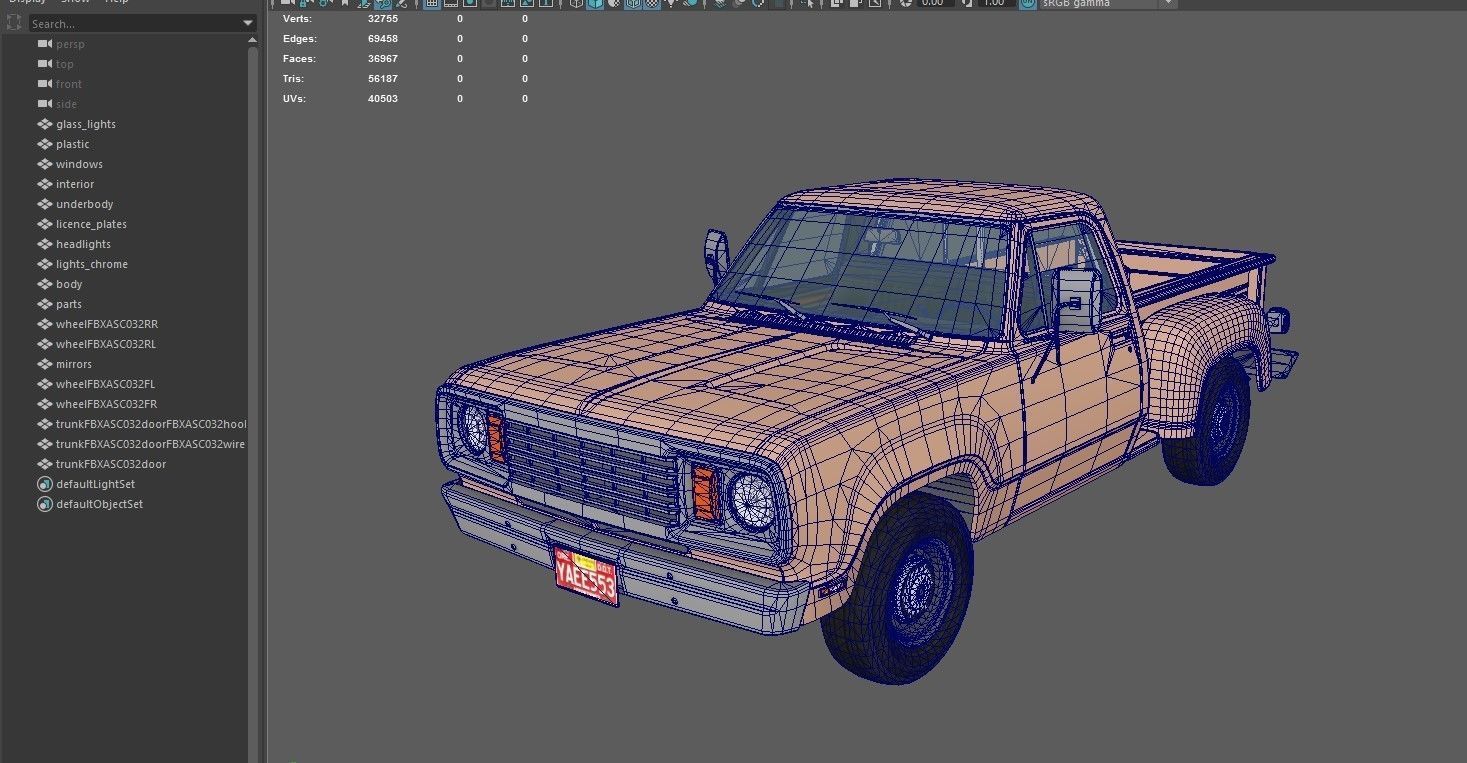Click the Verts count 32755
1467x763 pixels.
coord(383,18)
